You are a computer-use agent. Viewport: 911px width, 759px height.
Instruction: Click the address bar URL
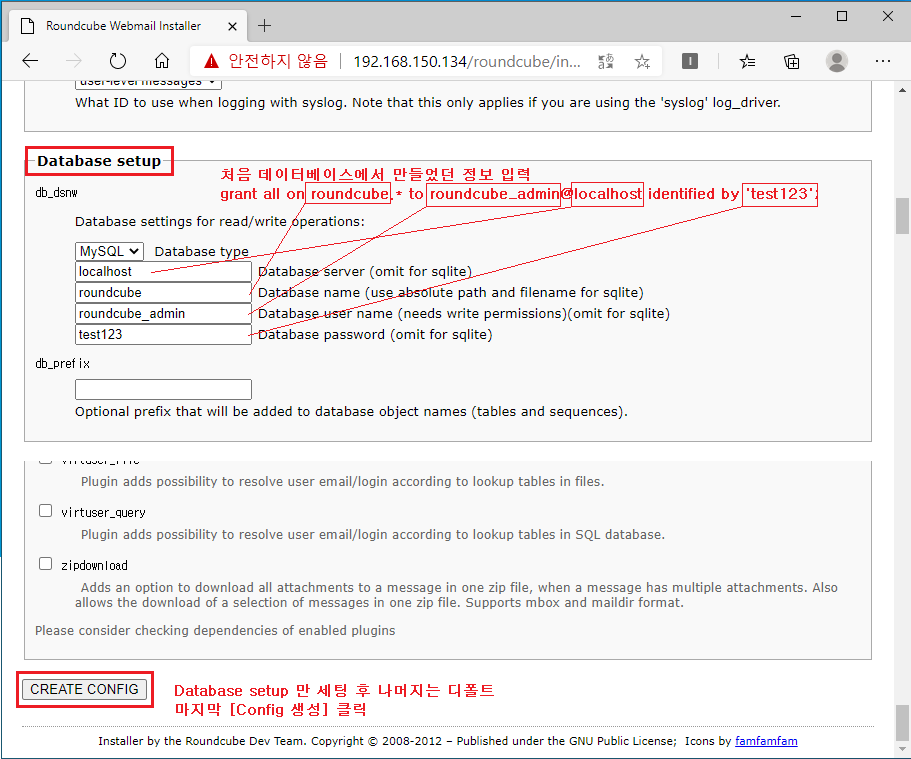[467, 61]
